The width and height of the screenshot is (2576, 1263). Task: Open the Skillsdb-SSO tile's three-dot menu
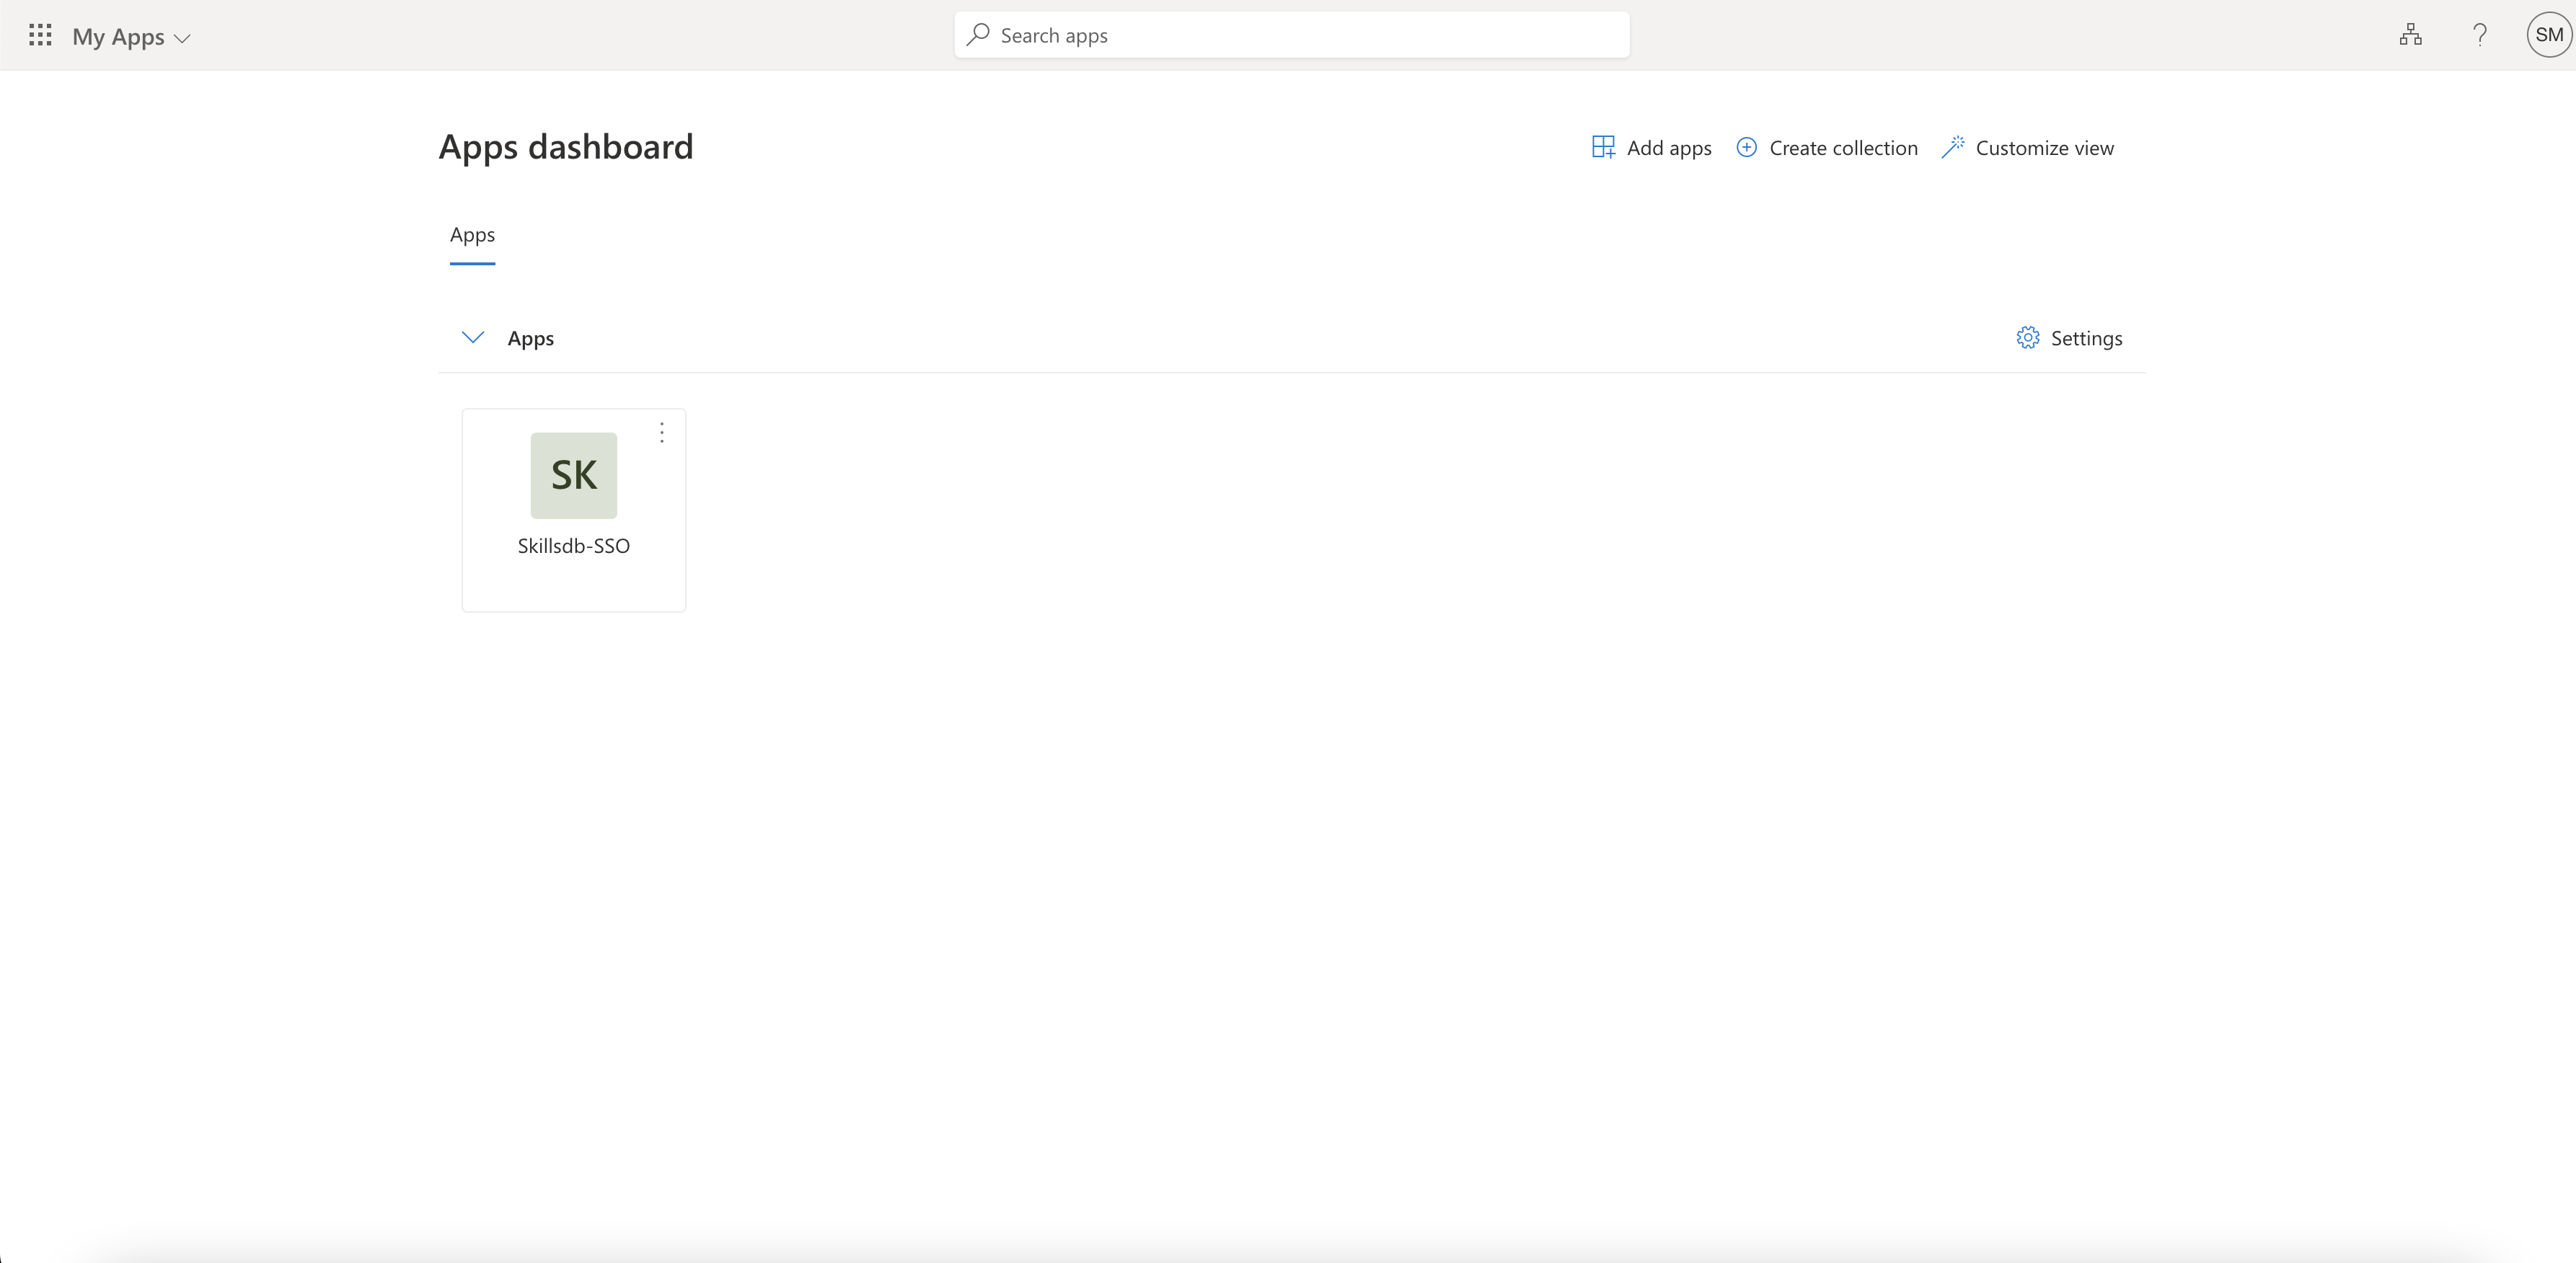click(x=661, y=432)
